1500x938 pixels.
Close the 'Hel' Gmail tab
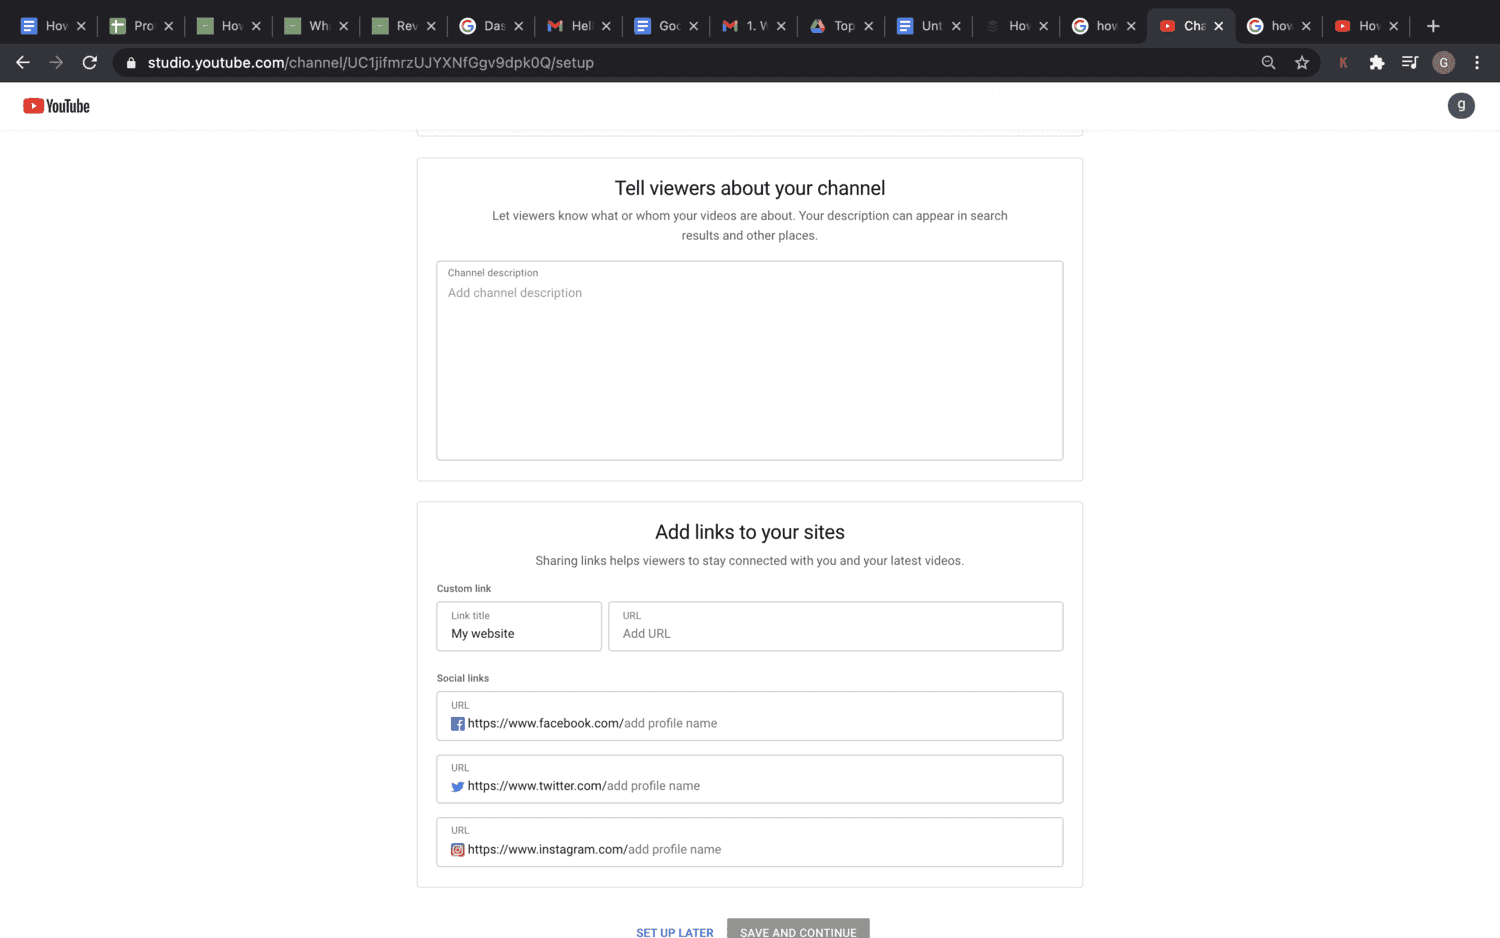coord(606,26)
